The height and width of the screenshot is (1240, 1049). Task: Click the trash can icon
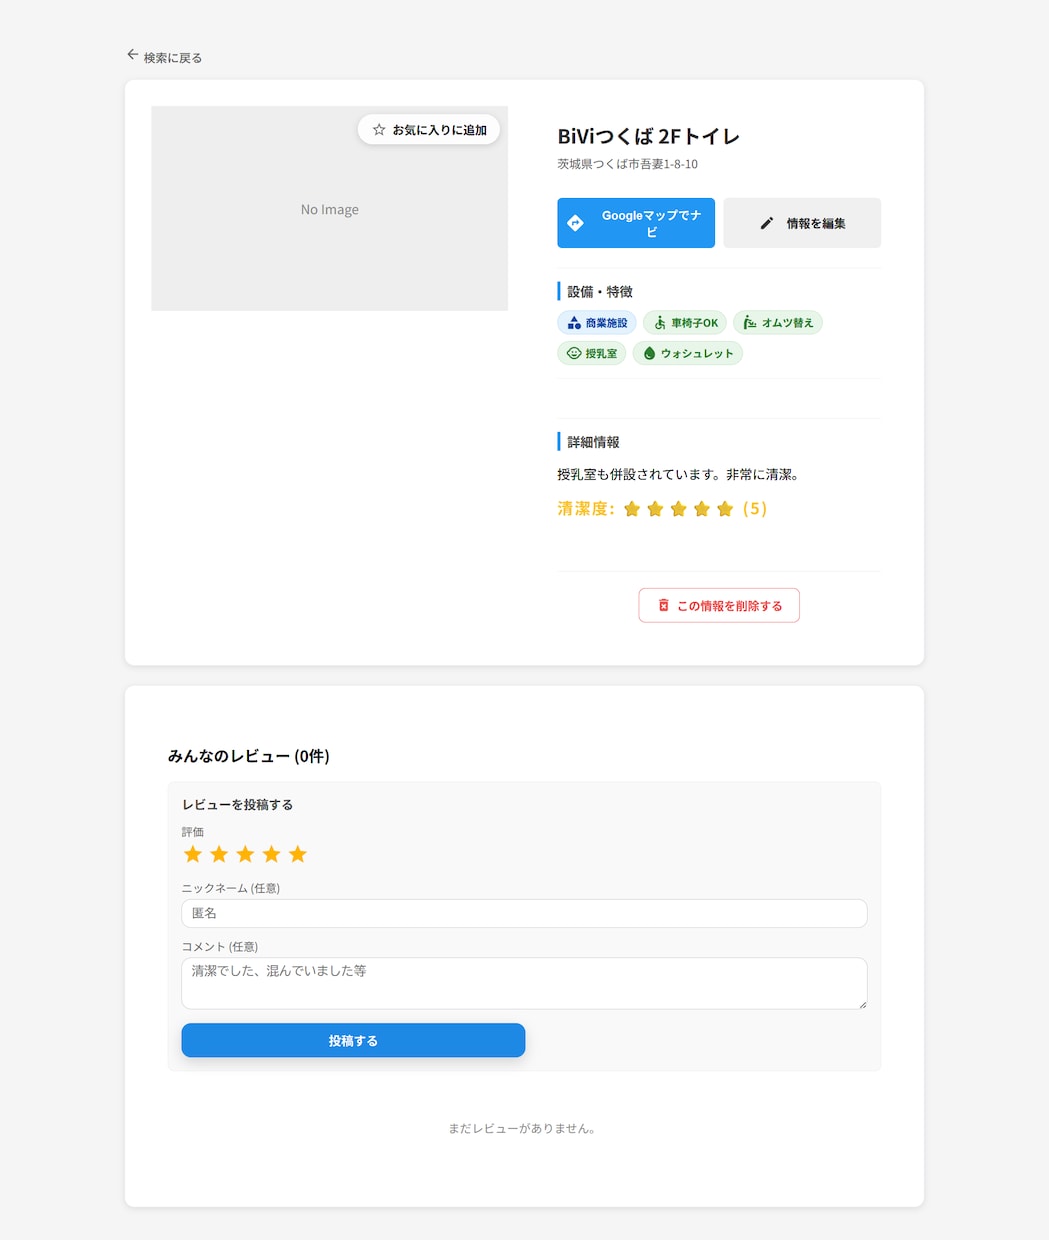pos(663,605)
